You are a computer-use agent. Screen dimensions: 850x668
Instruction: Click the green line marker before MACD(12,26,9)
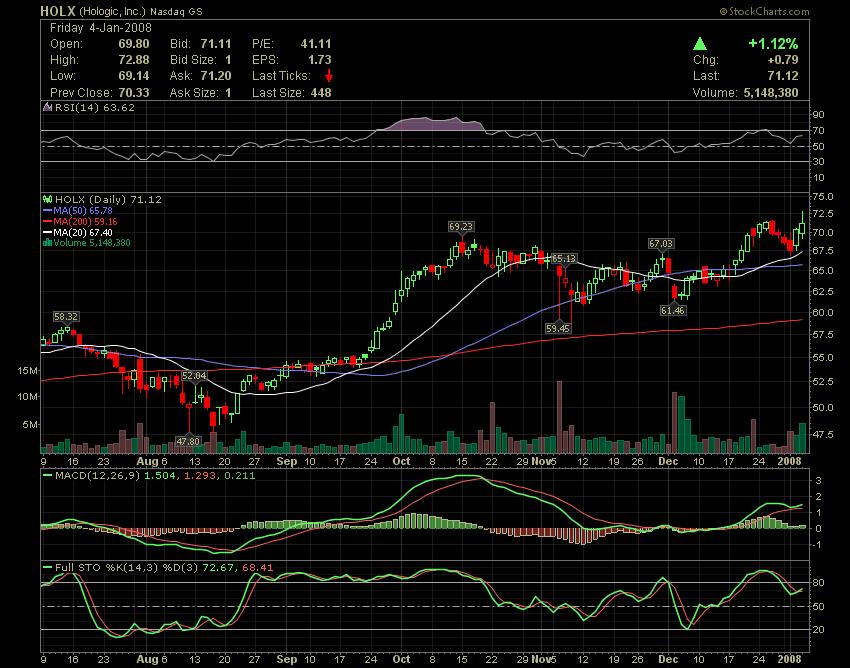48,476
